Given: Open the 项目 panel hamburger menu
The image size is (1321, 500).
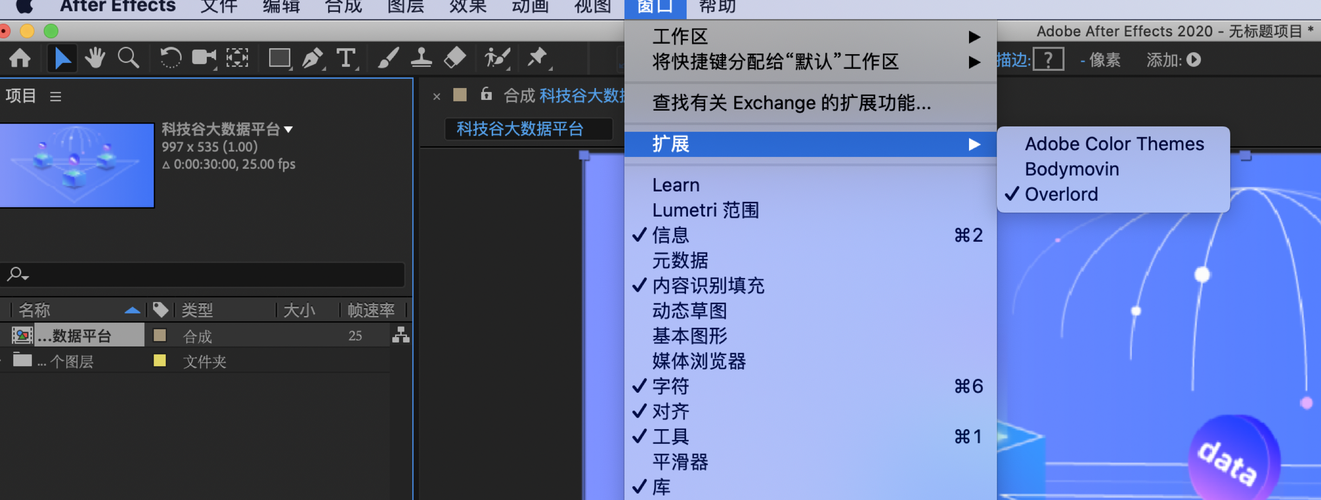Looking at the screenshot, I should pos(56,96).
